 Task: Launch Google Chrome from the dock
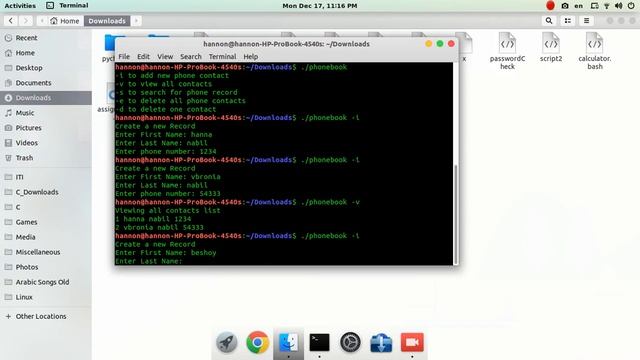[258, 342]
